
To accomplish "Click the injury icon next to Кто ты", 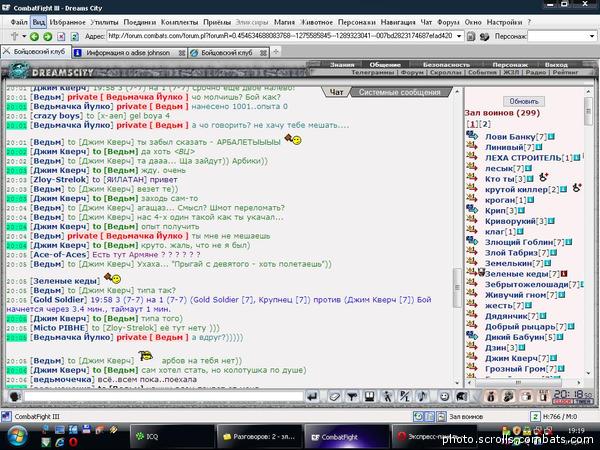I will tap(543, 177).
